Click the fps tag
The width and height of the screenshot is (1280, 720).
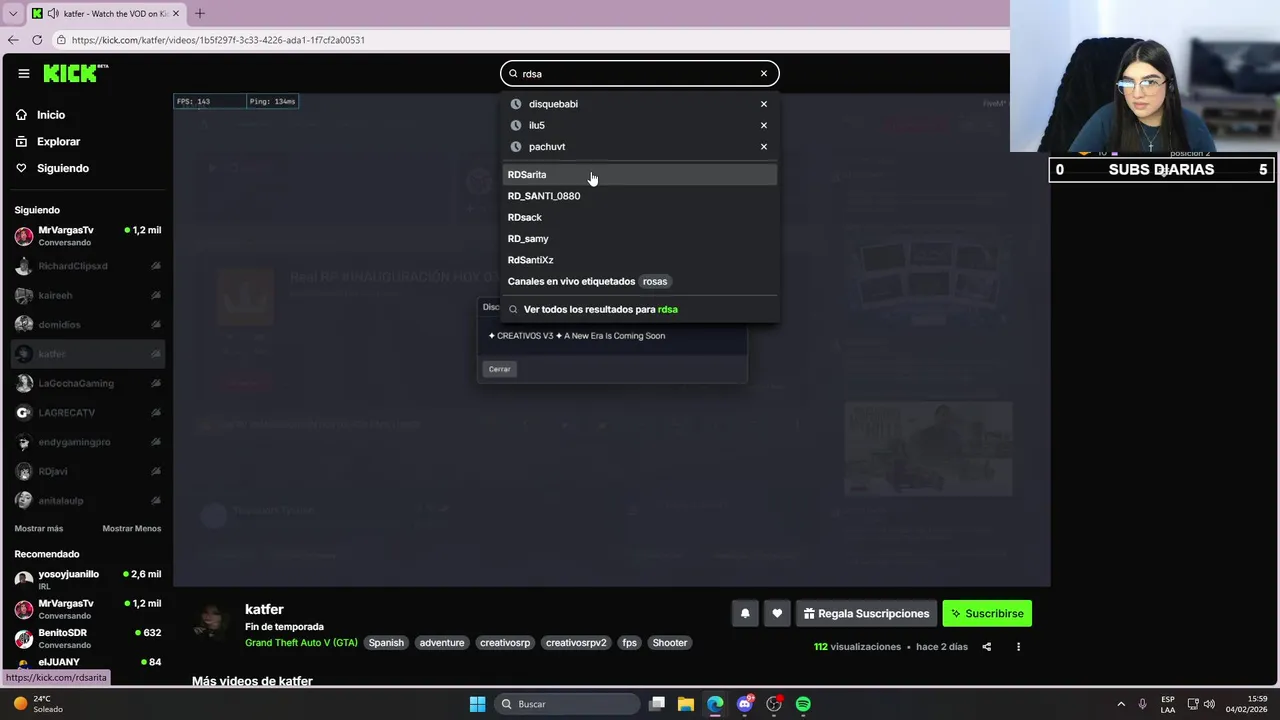(629, 643)
